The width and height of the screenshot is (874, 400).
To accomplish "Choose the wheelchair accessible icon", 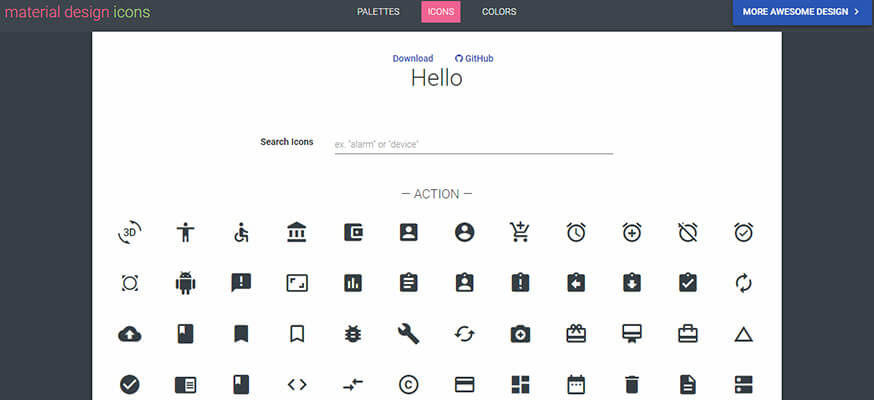I will point(241,232).
